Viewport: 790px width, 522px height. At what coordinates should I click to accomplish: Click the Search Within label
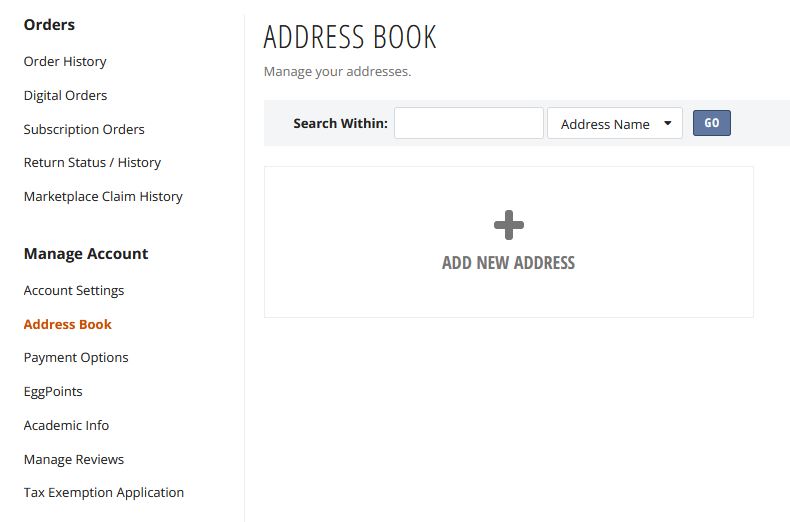point(340,124)
